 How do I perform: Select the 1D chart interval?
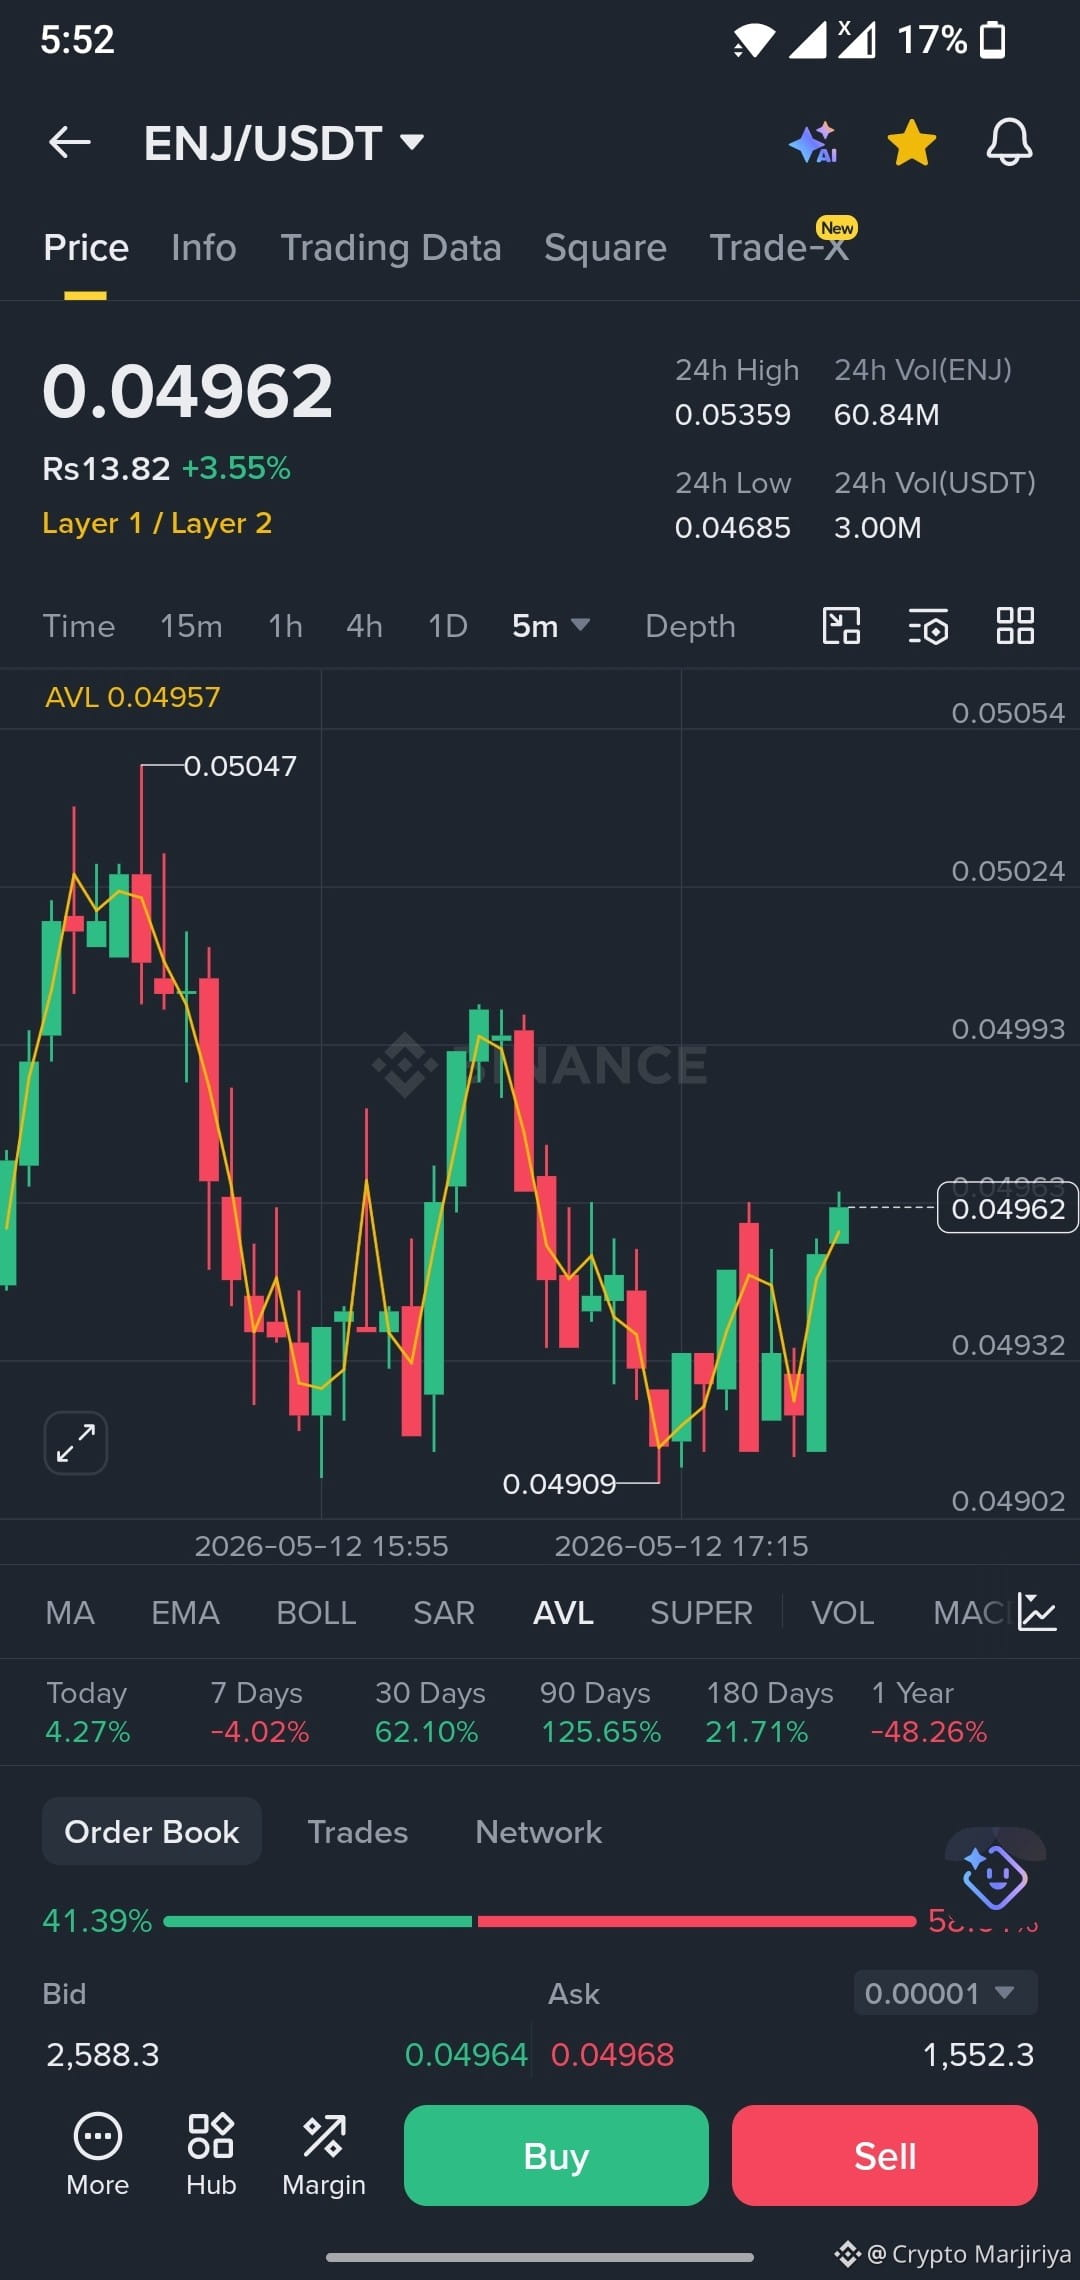click(447, 626)
